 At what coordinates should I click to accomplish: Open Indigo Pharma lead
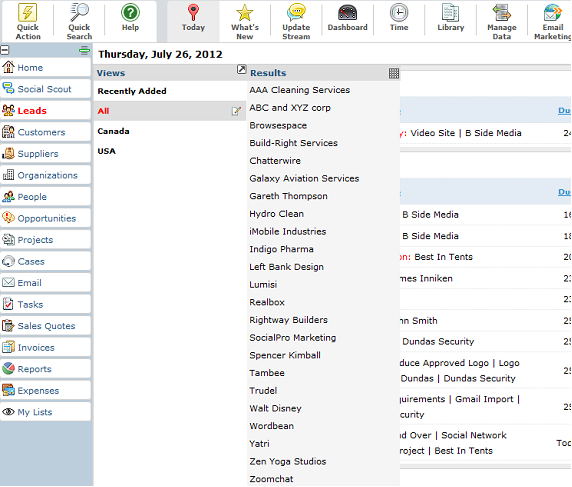281,249
